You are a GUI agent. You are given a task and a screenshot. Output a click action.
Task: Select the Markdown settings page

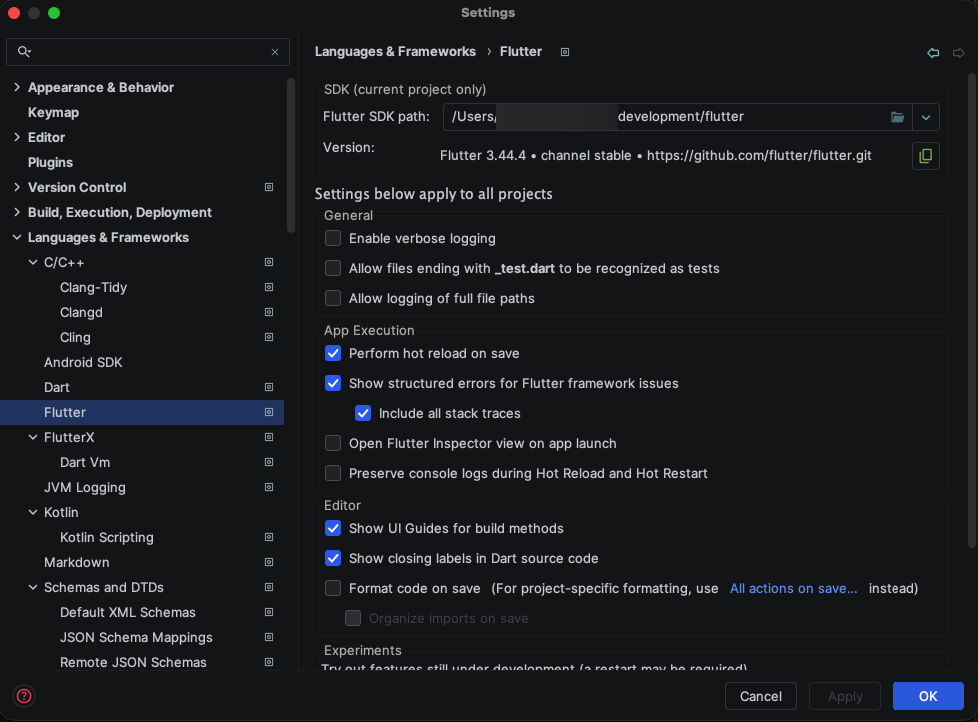coord(77,562)
